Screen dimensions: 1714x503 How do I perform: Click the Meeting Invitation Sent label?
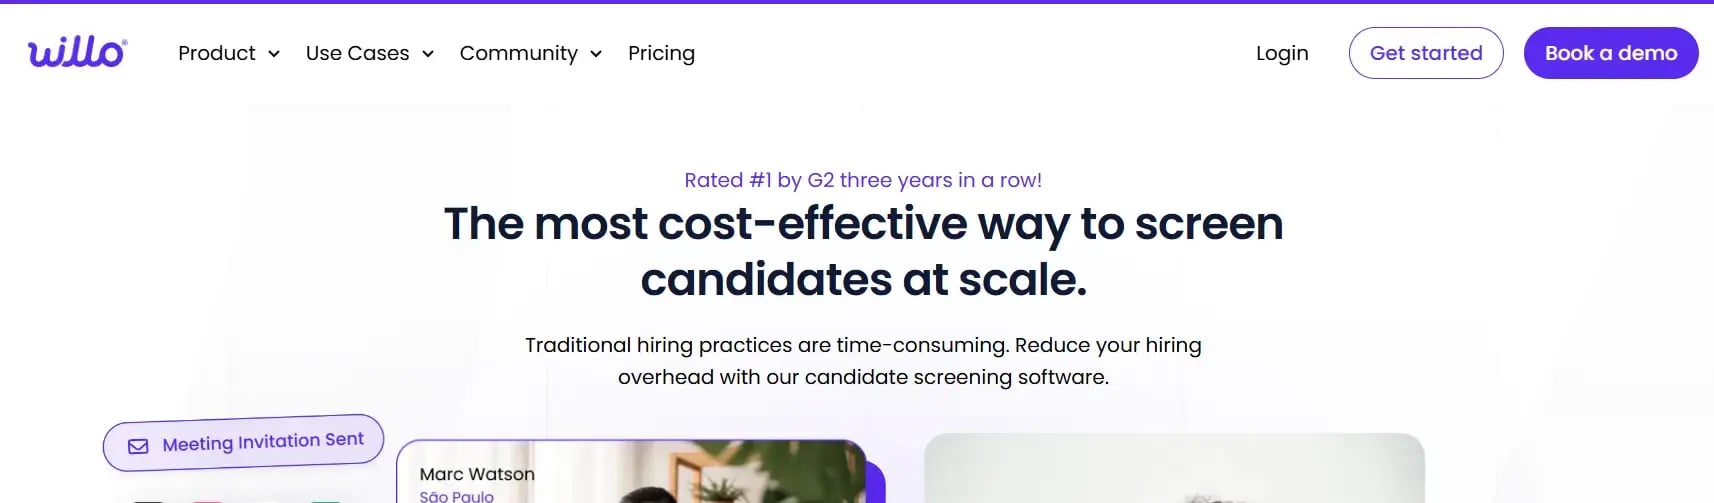click(x=263, y=441)
